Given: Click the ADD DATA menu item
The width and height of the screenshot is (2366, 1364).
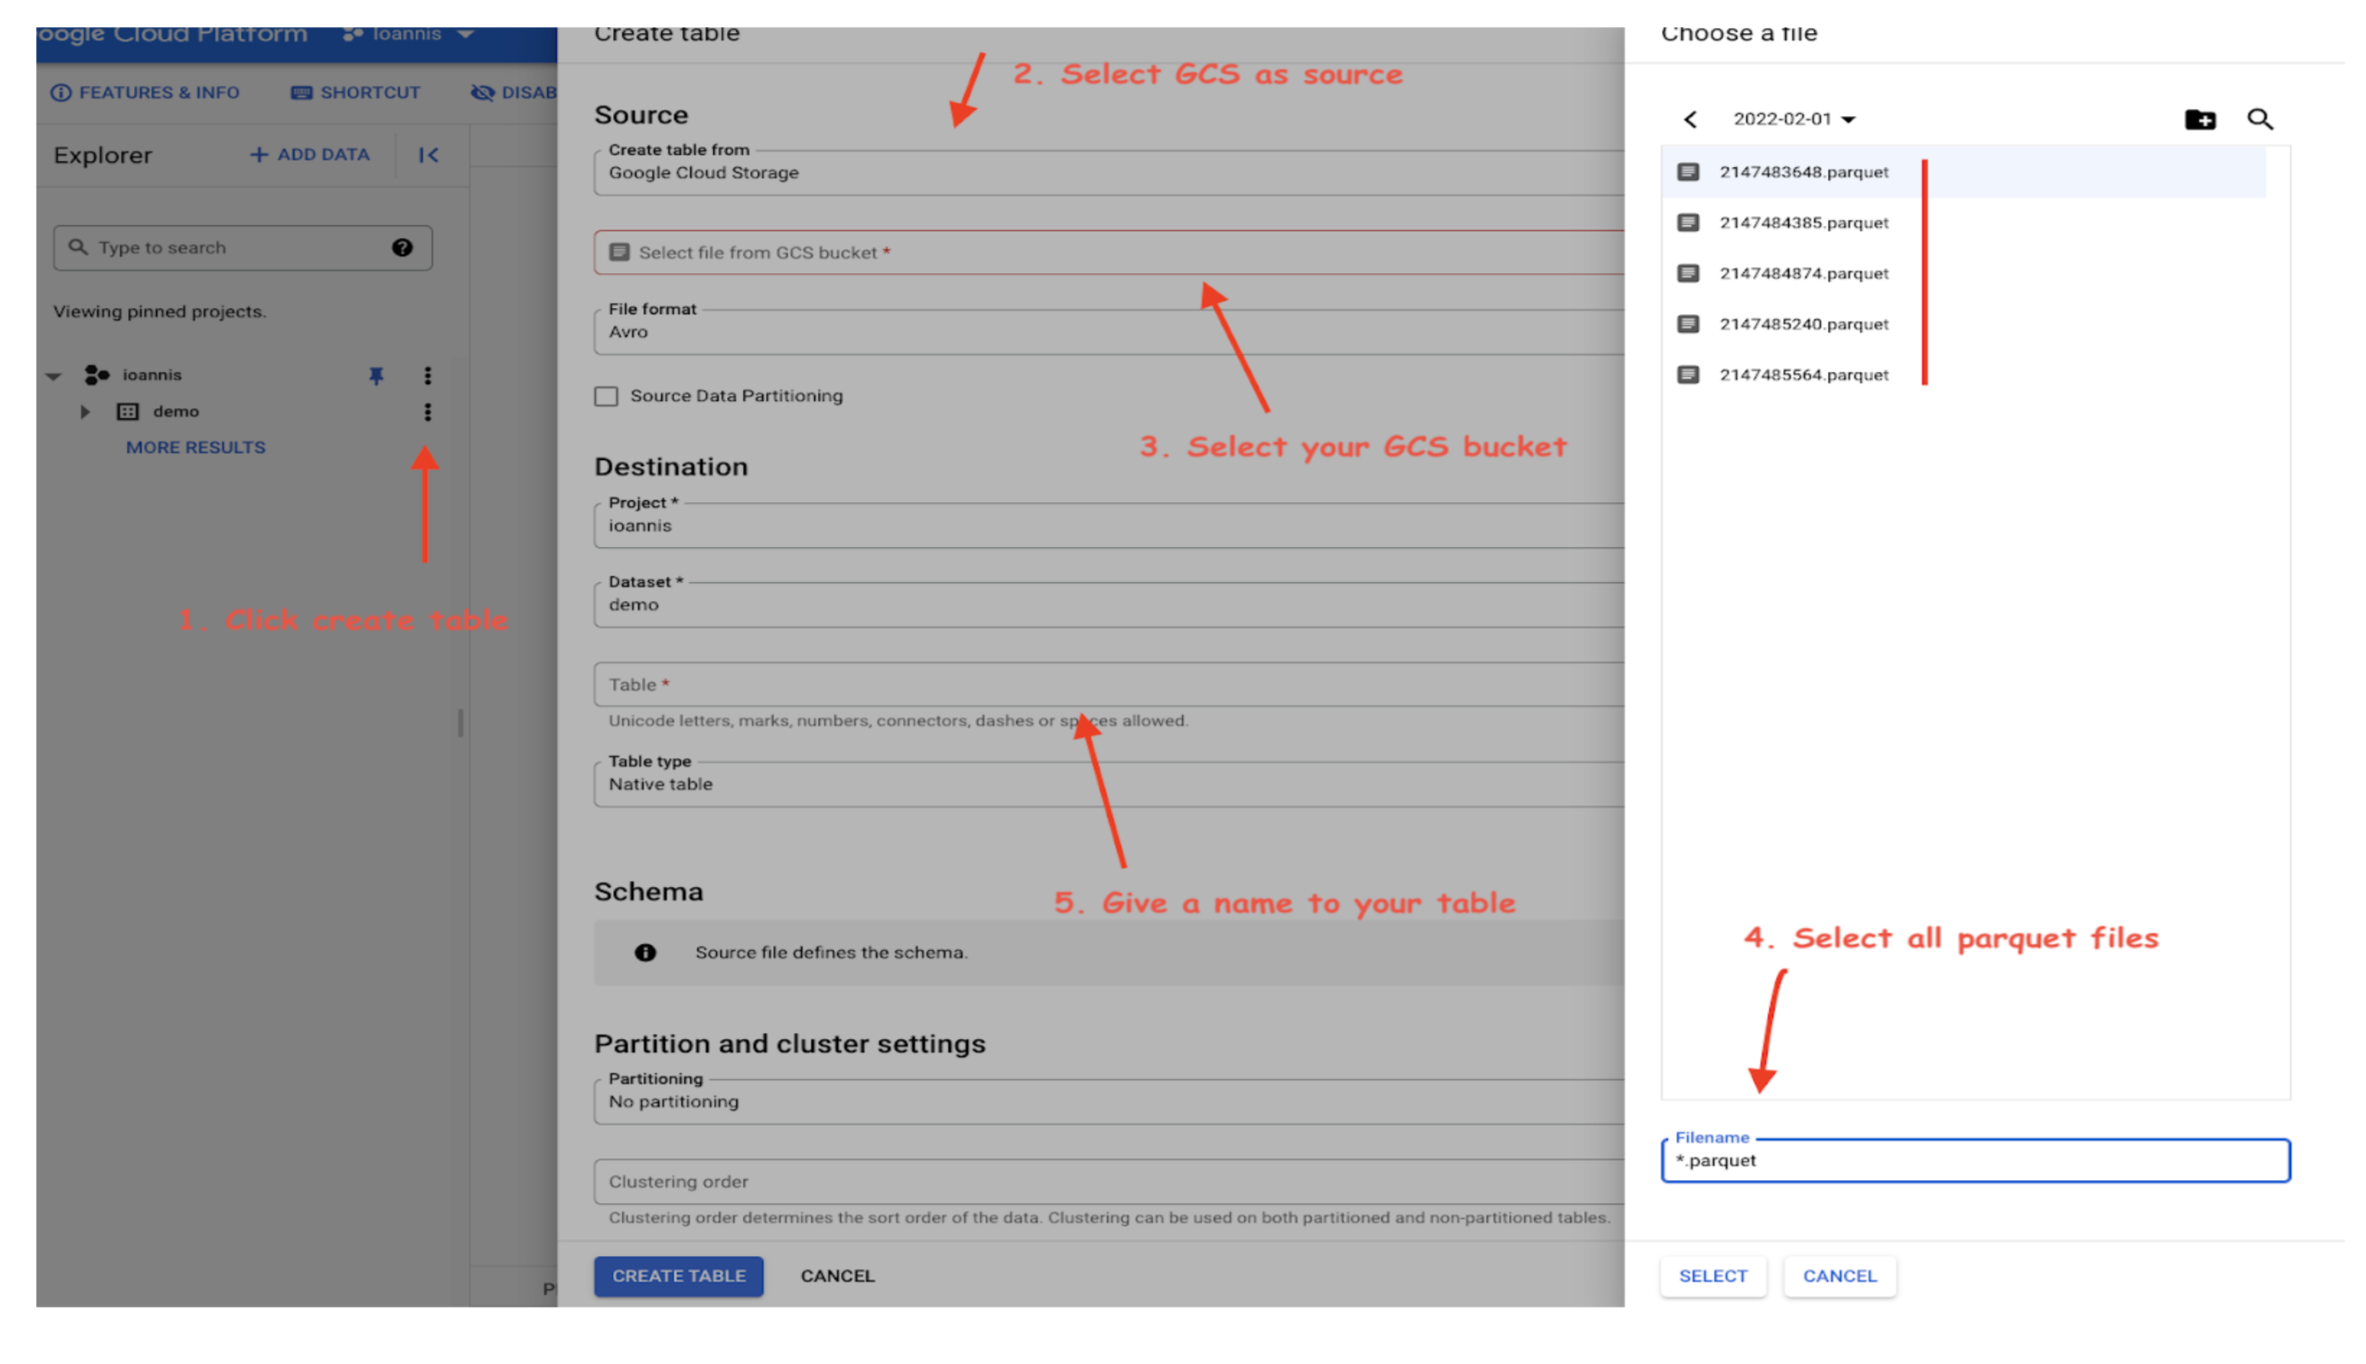Looking at the screenshot, I should click(309, 153).
